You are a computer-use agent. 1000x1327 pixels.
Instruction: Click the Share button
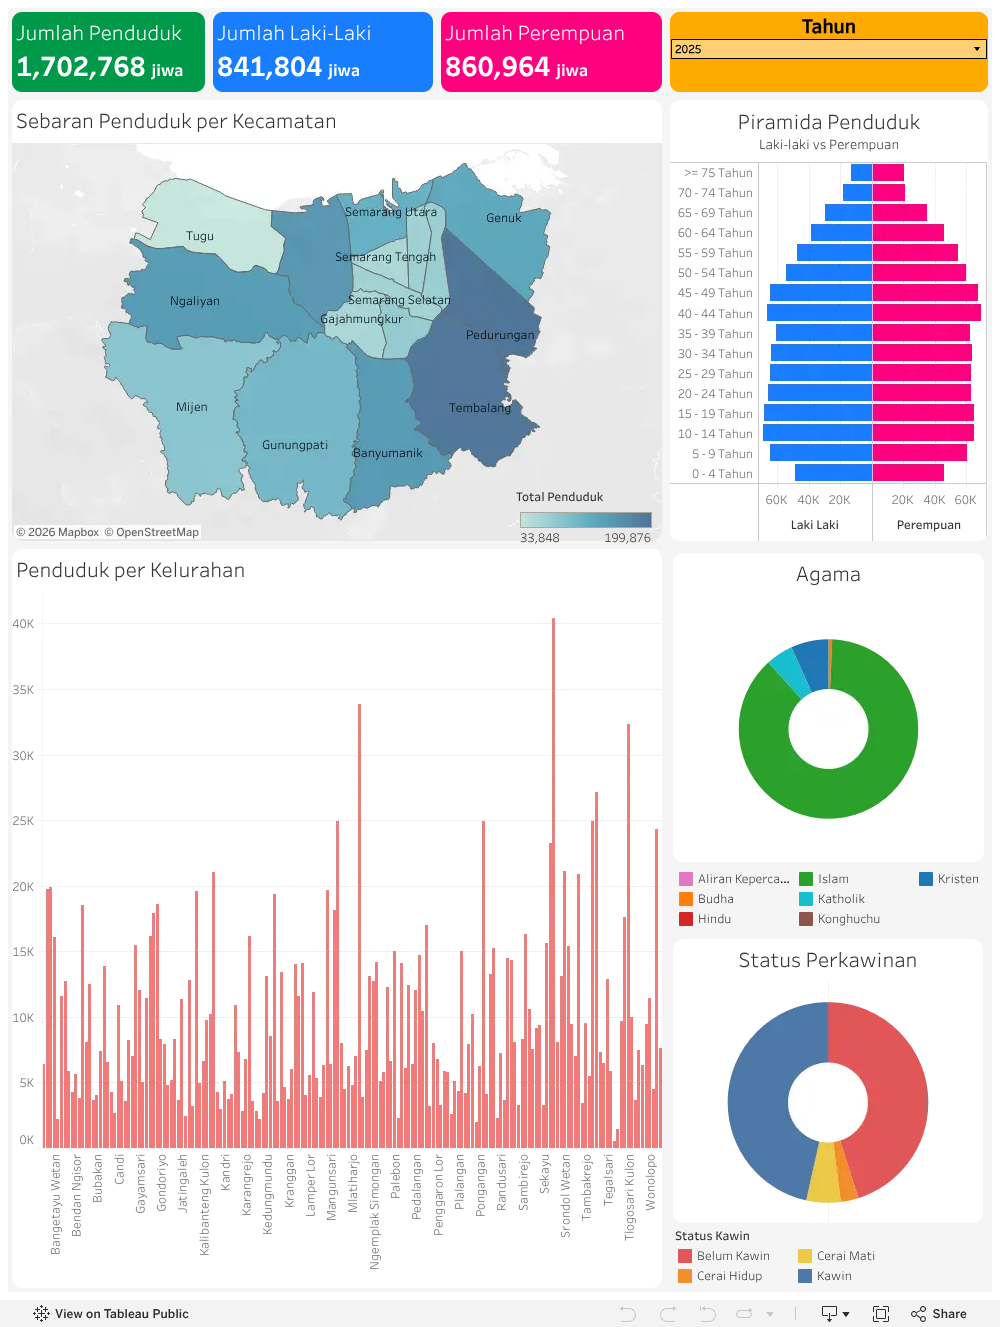pos(939,1314)
